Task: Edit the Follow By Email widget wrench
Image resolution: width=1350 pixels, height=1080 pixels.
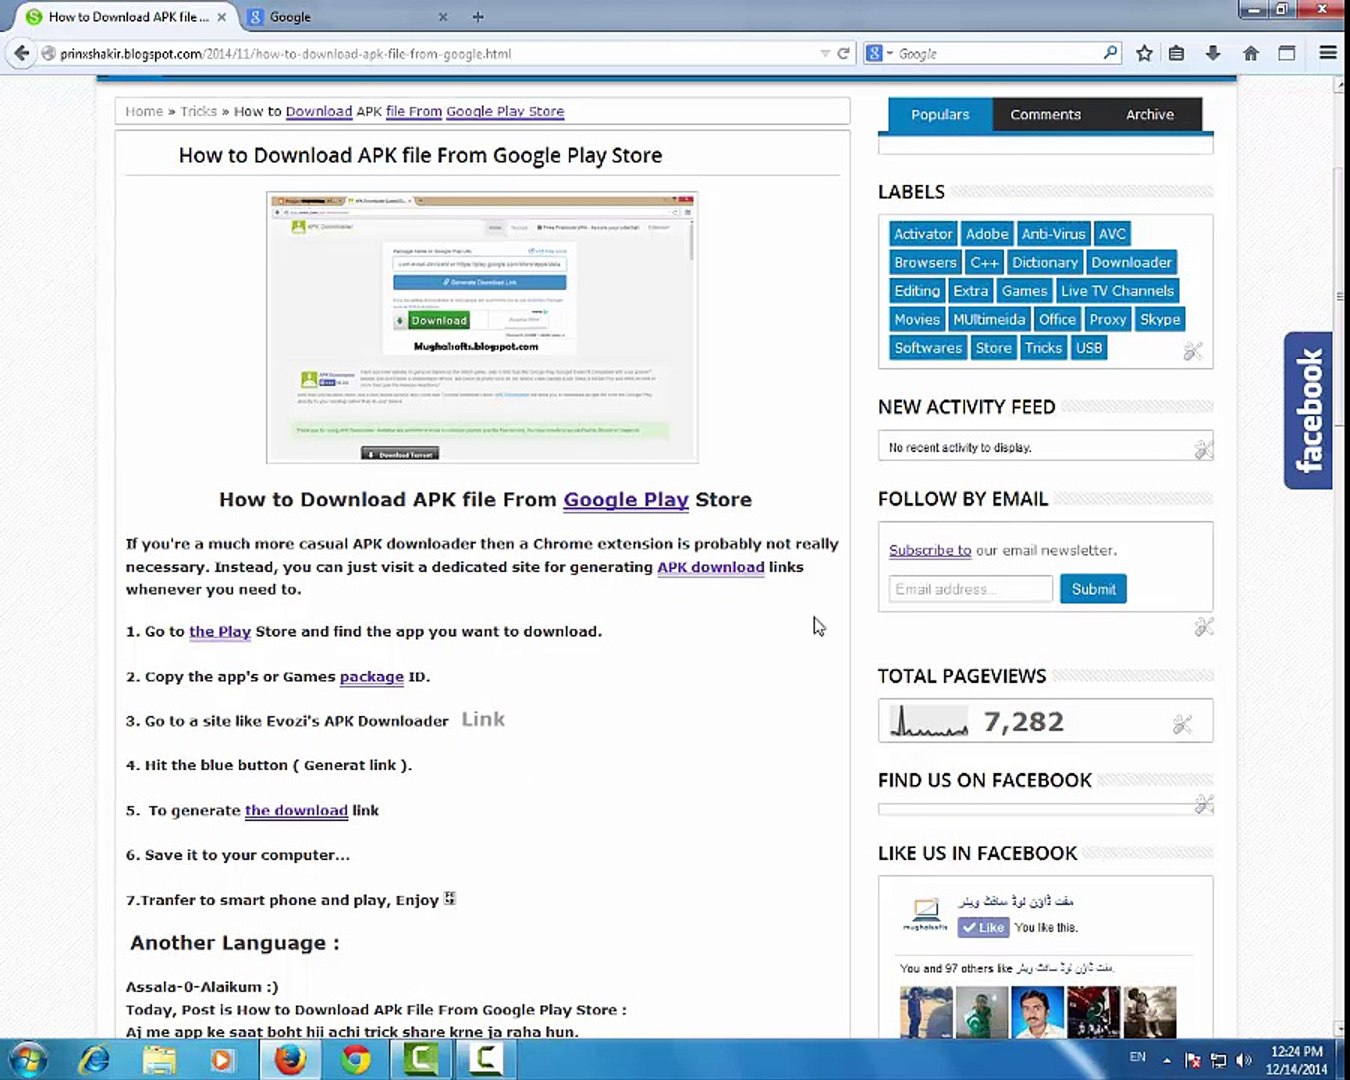Action: [1203, 627]
